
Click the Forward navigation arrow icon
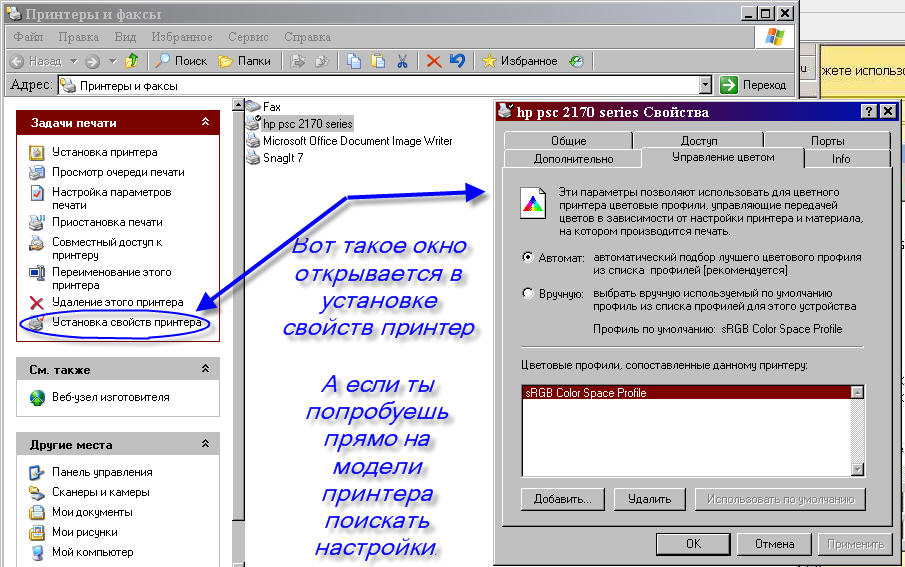click(x=92, y=61)
